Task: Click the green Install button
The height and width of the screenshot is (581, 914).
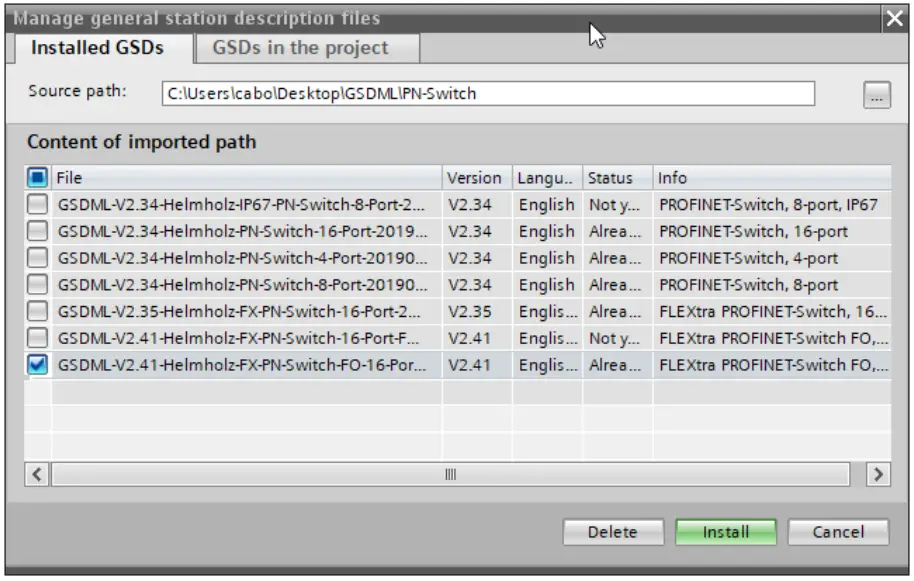Action: (x=726, y=532)
